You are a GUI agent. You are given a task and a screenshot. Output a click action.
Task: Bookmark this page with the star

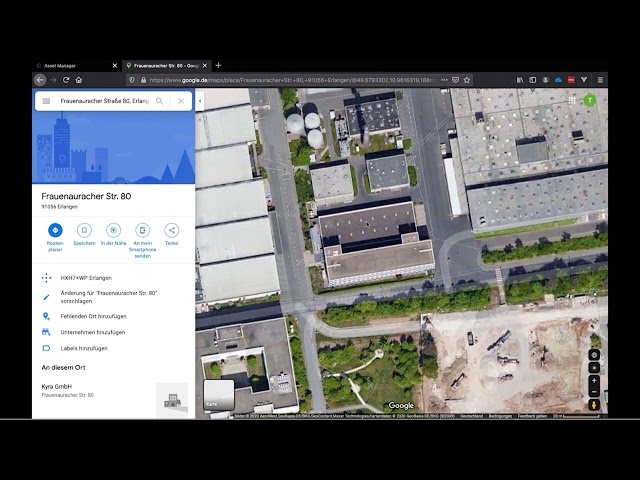point(467,80)
